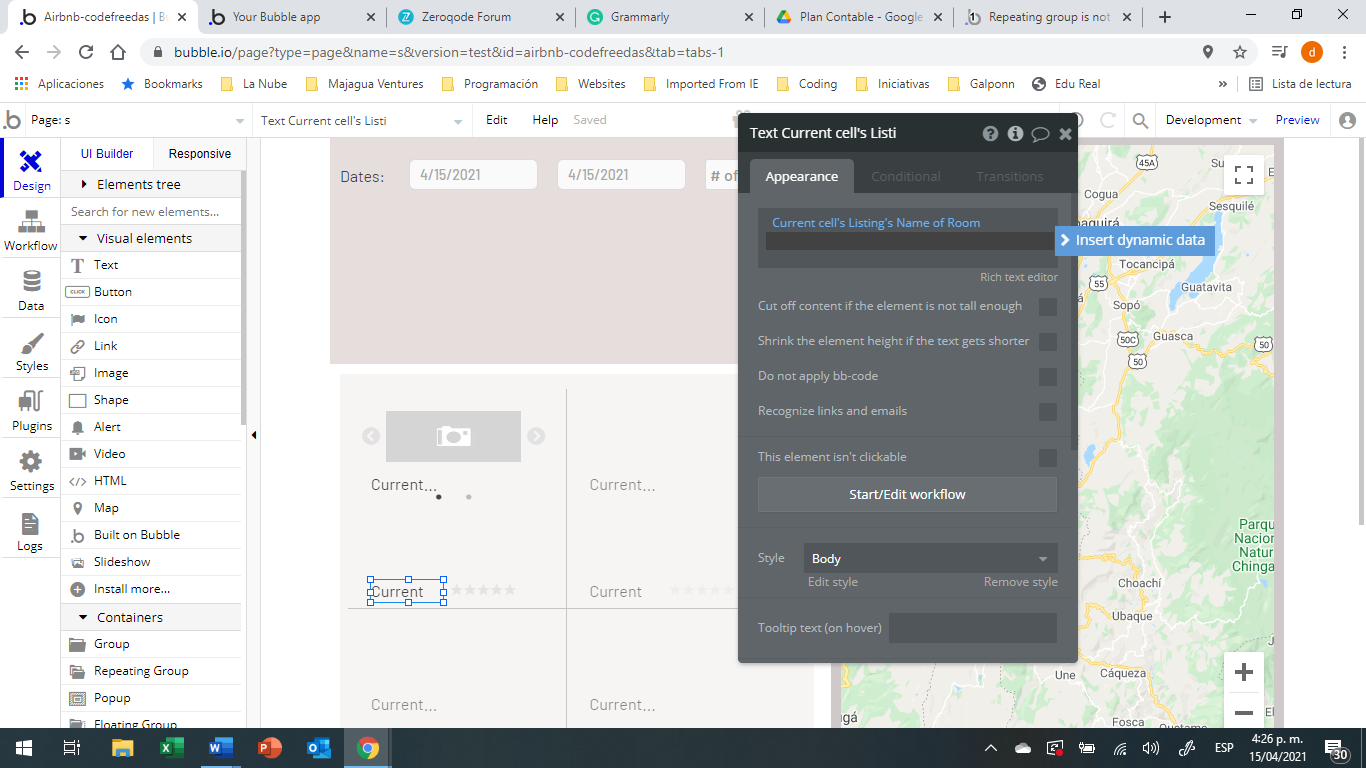Screen dimensions: 1366x768
Task: Select the Shape element in palette
Action: click(152, 400)
